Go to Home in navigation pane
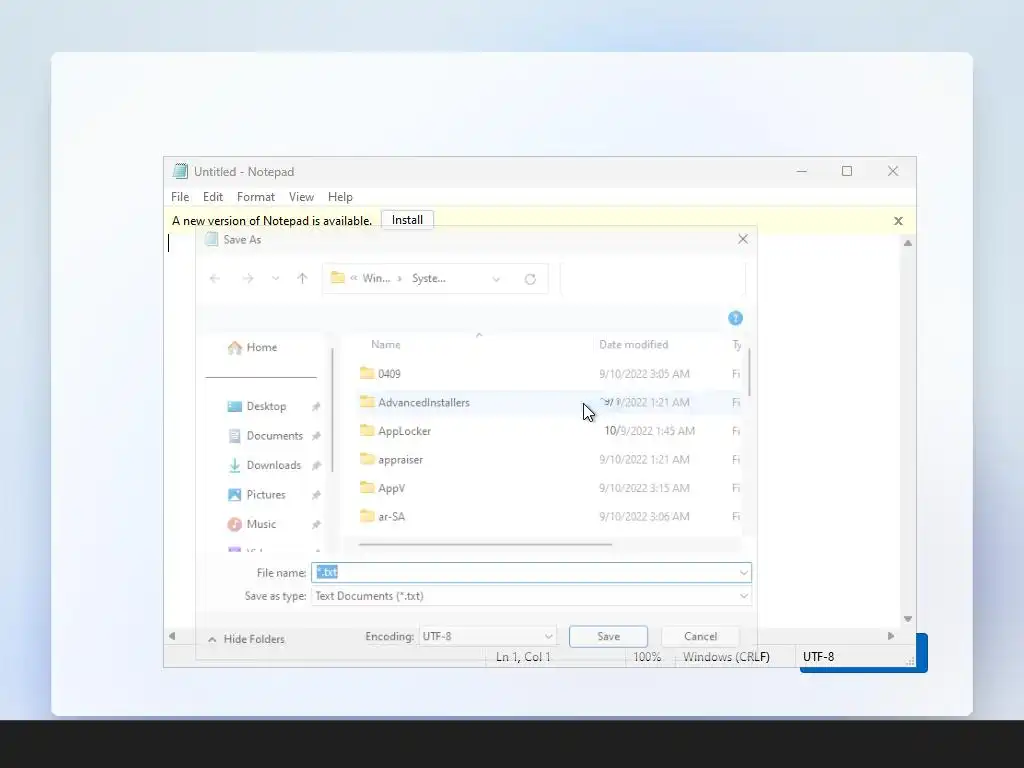 (253, 347)
